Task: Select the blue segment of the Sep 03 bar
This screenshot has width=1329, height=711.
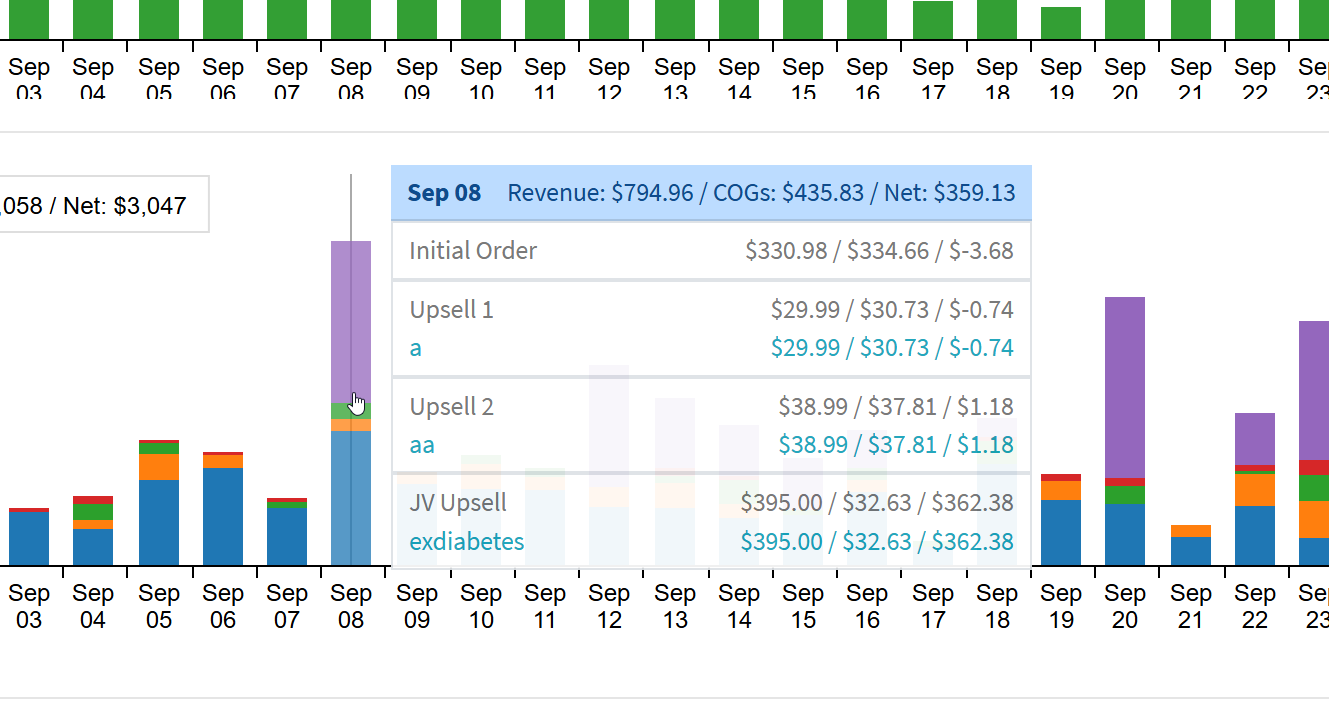Action: (29, 538)
